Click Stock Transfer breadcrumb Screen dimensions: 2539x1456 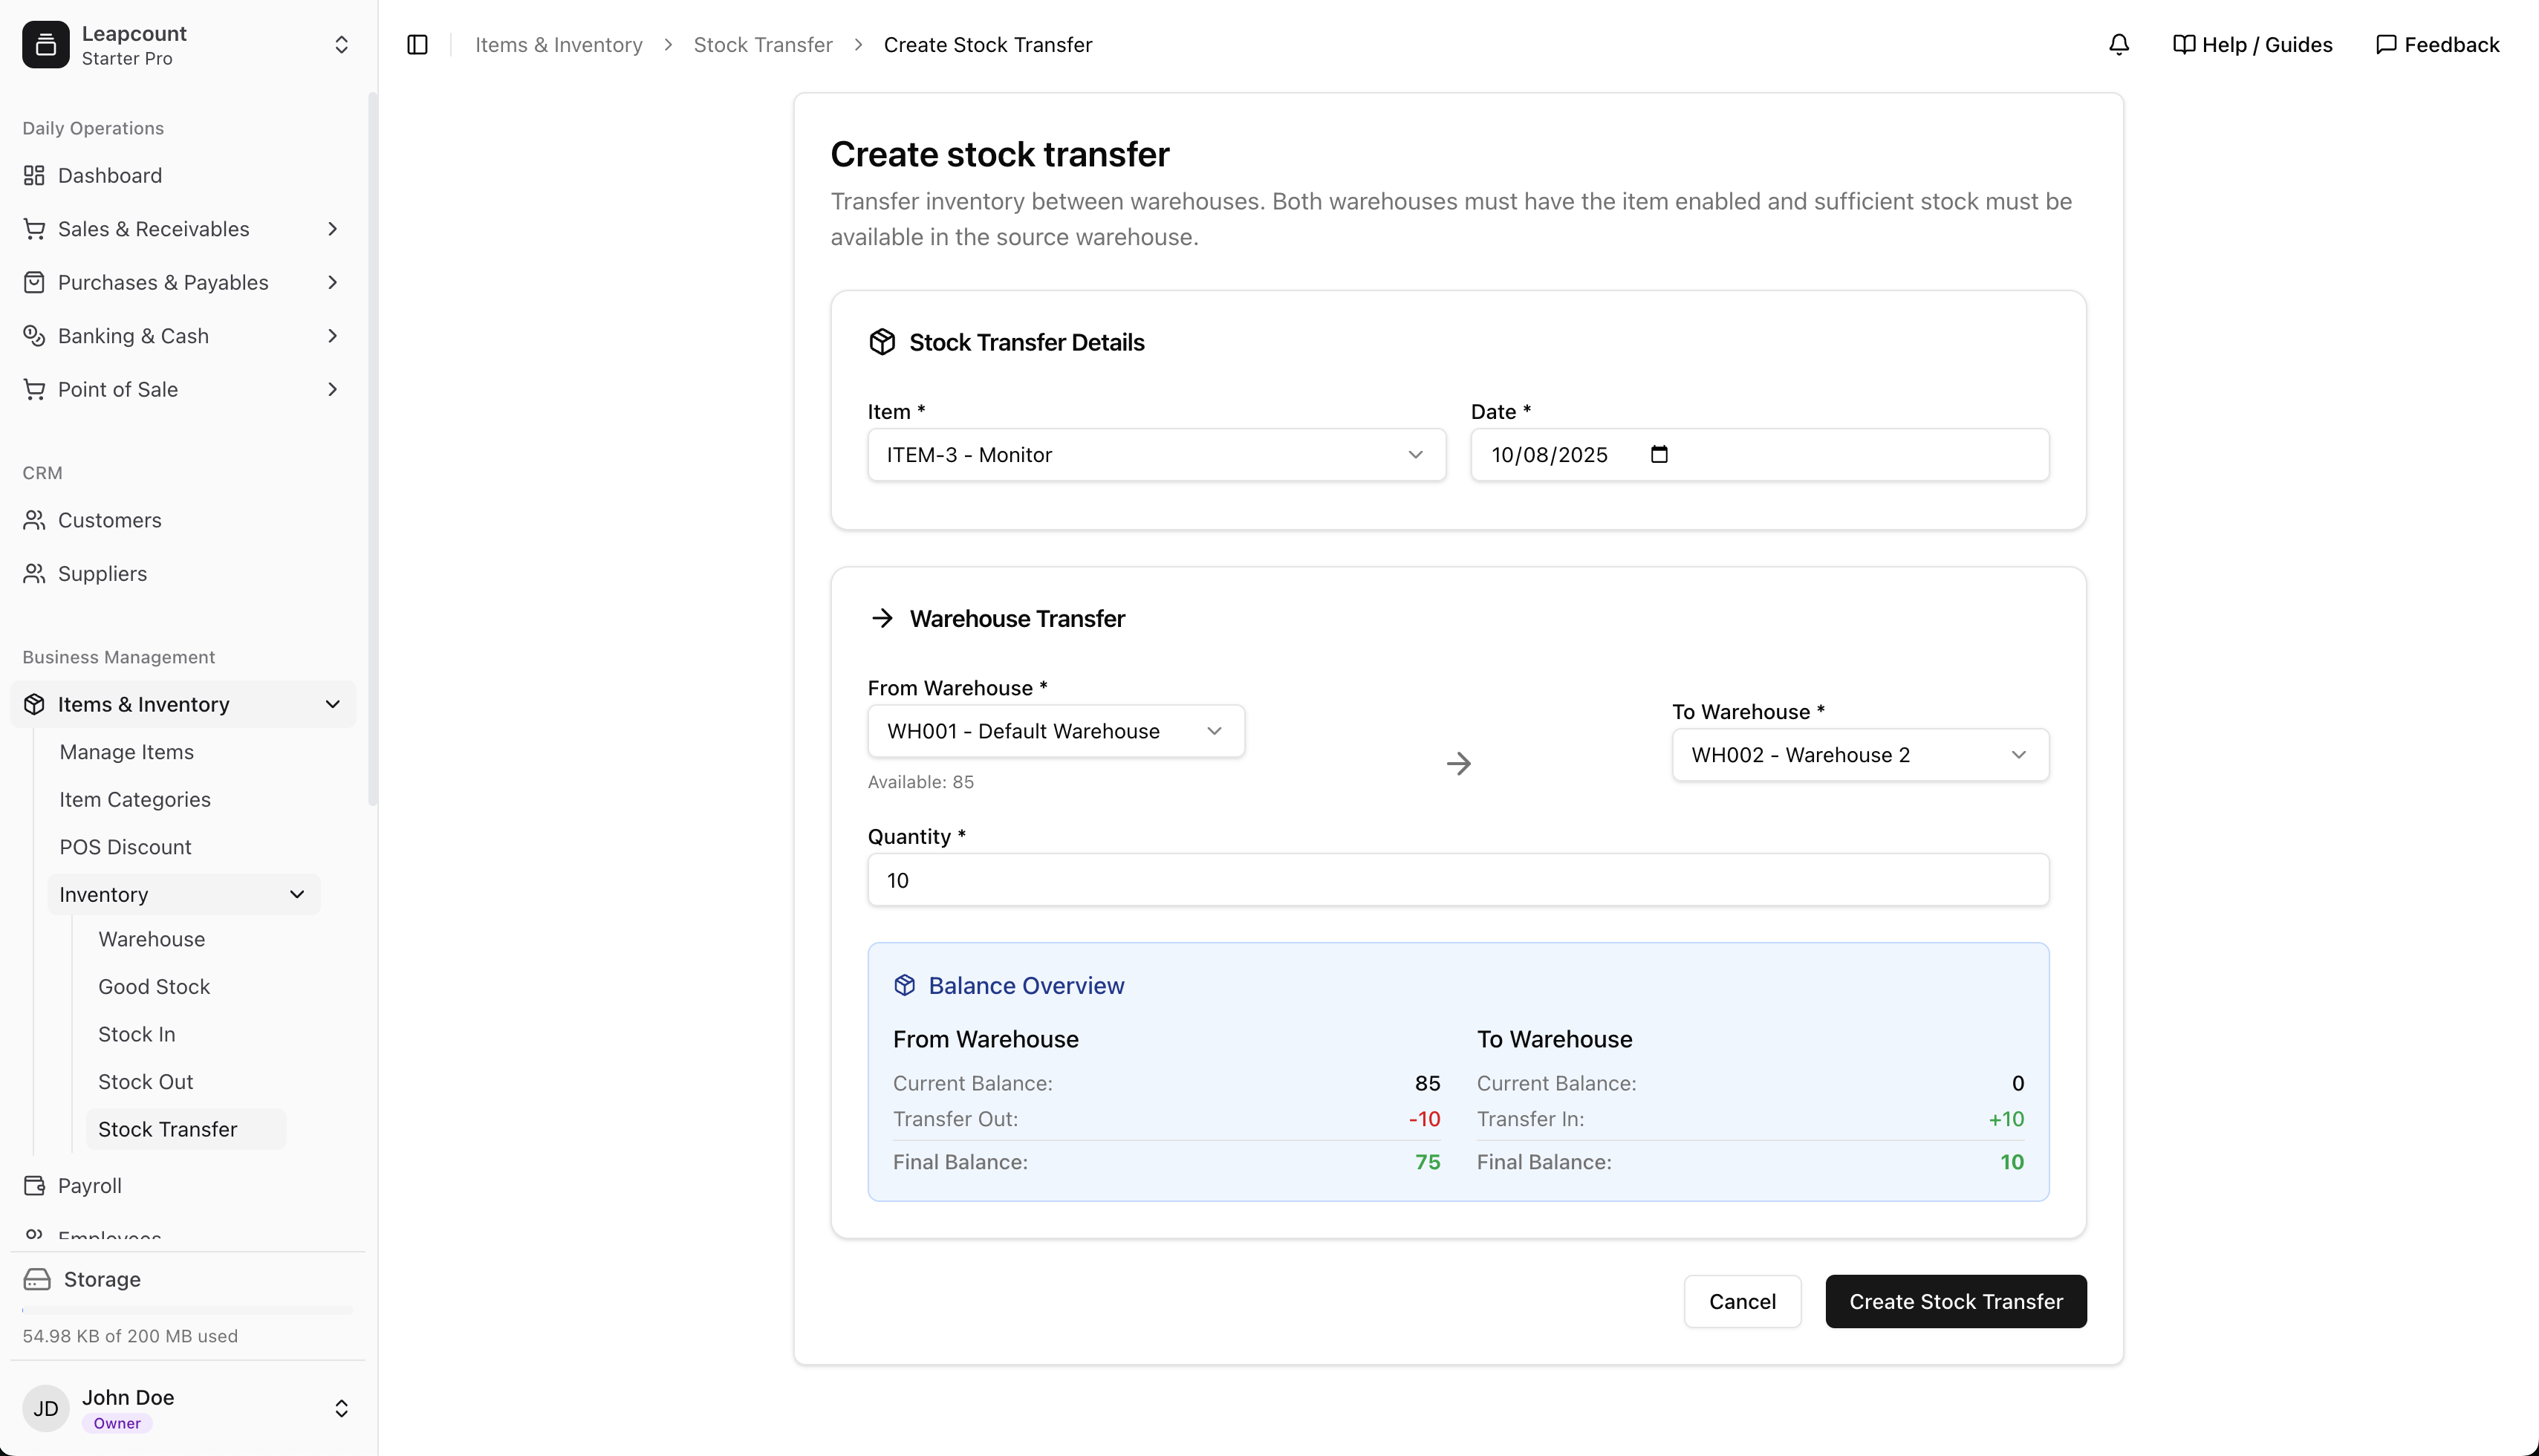[763, 45]
